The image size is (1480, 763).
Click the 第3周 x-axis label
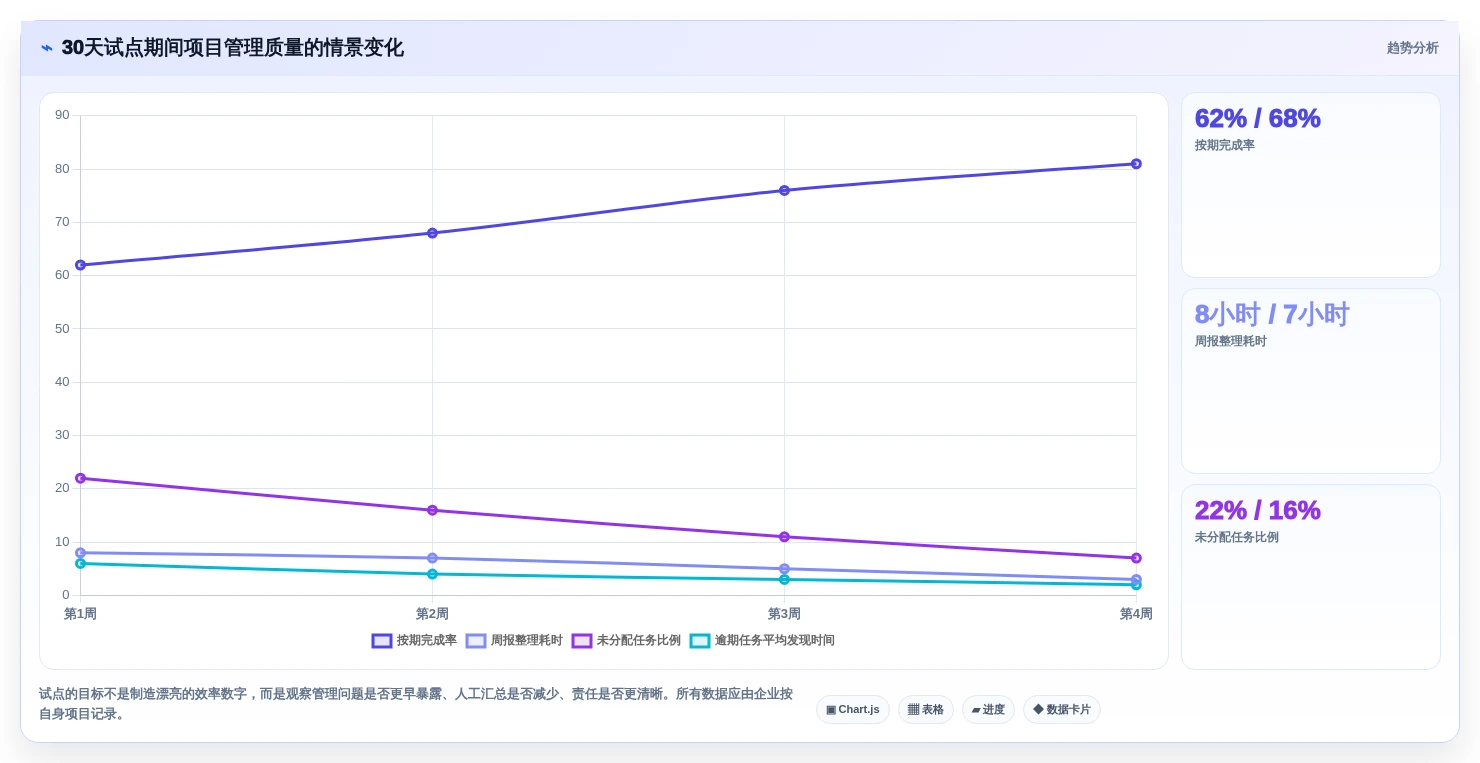coord(784,614)
